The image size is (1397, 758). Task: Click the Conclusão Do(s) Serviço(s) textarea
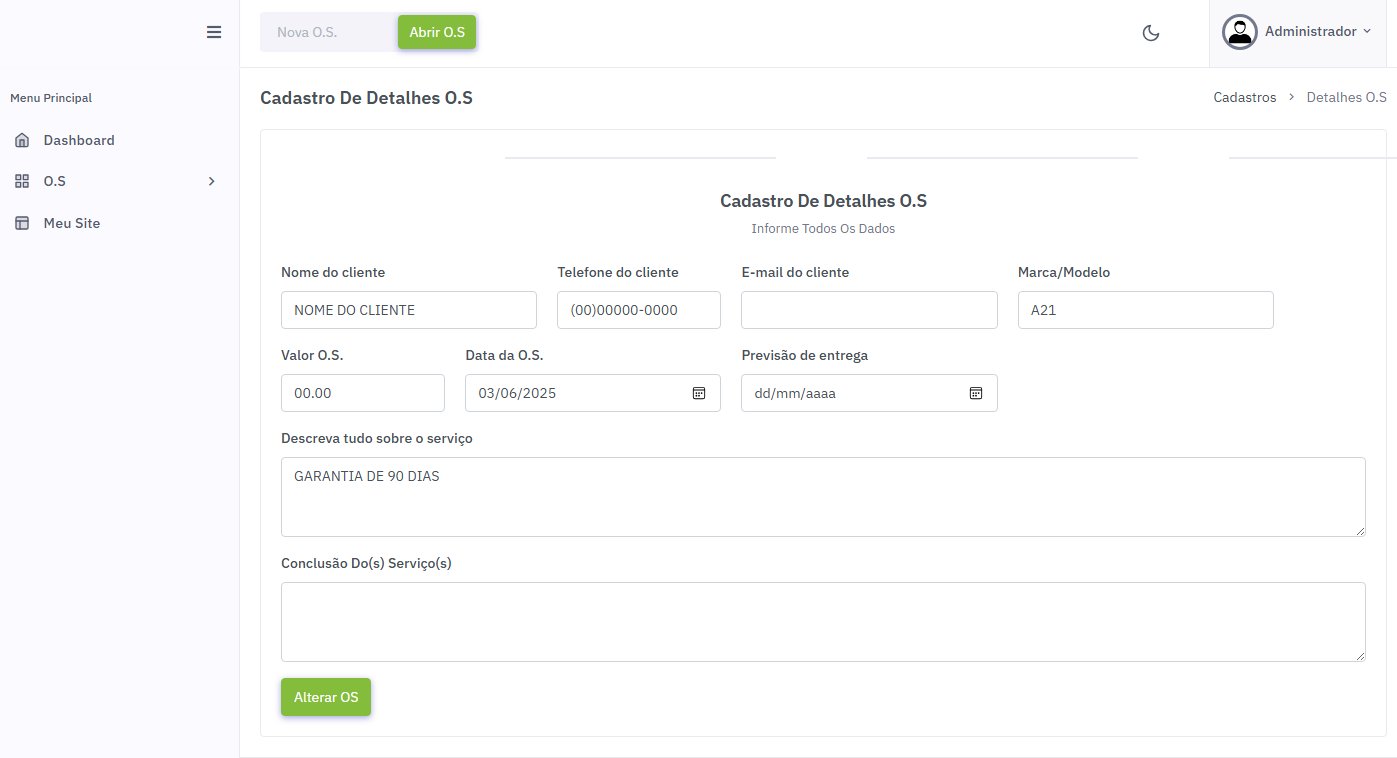(x=822, y=621)
